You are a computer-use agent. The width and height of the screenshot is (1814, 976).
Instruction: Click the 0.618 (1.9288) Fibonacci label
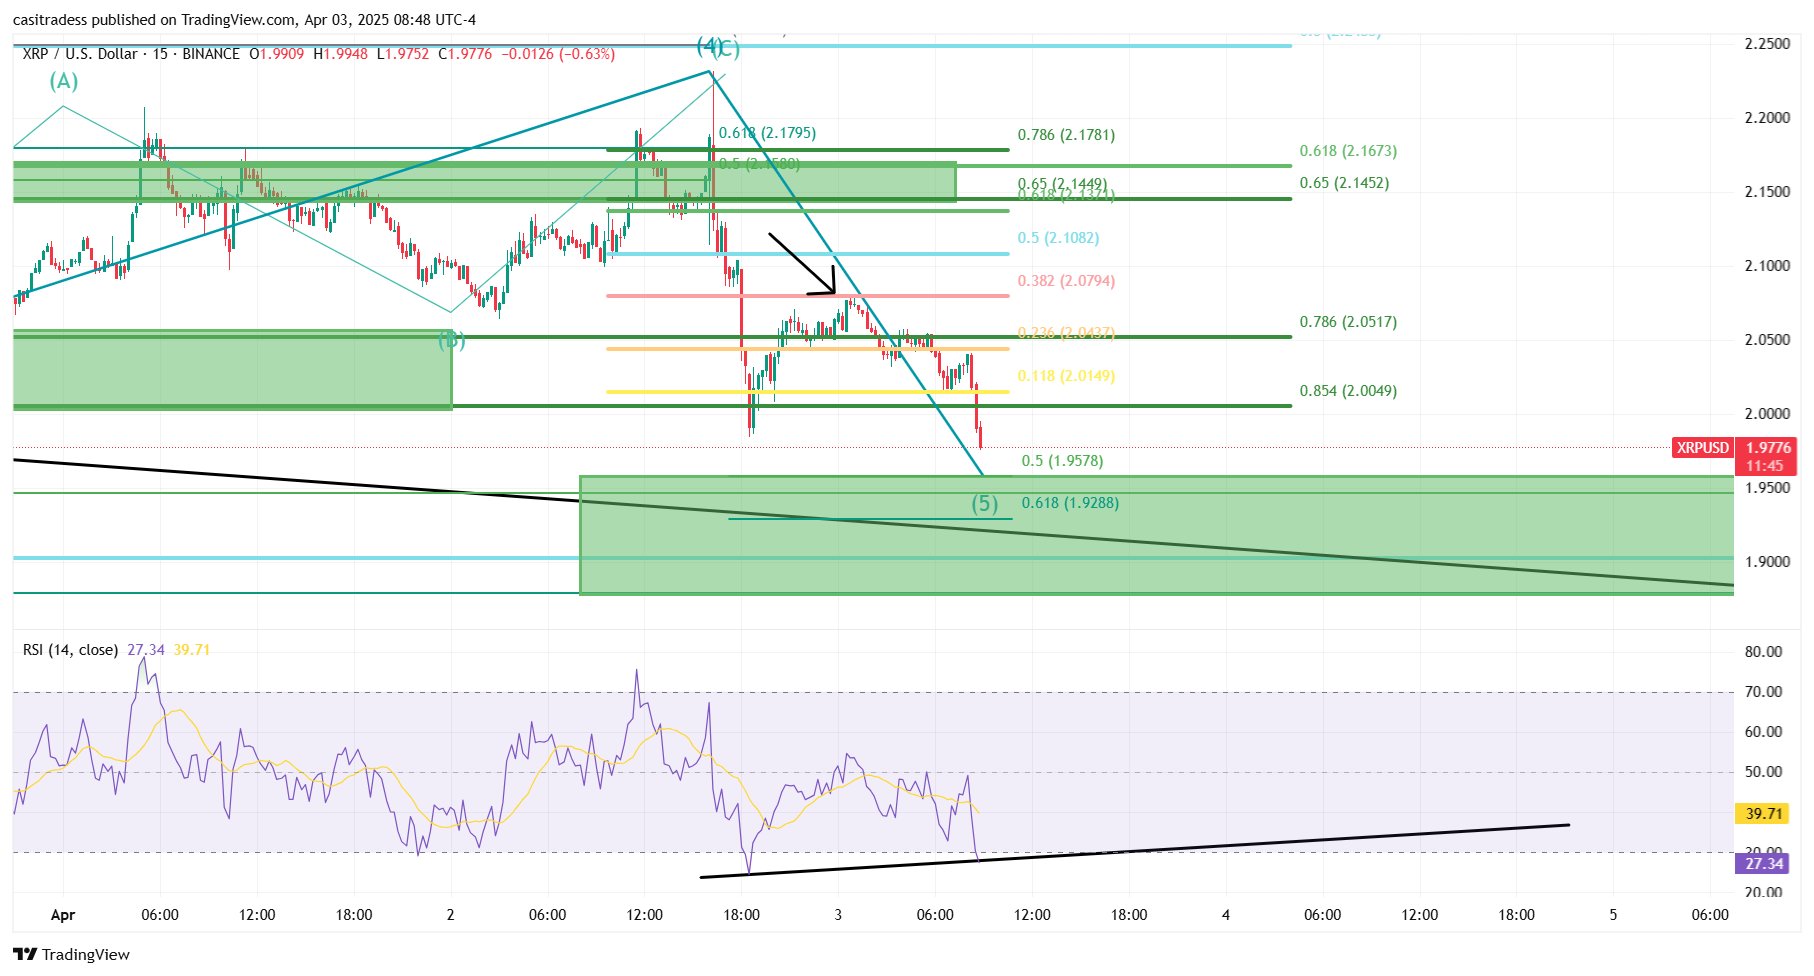coord(1071,504)
